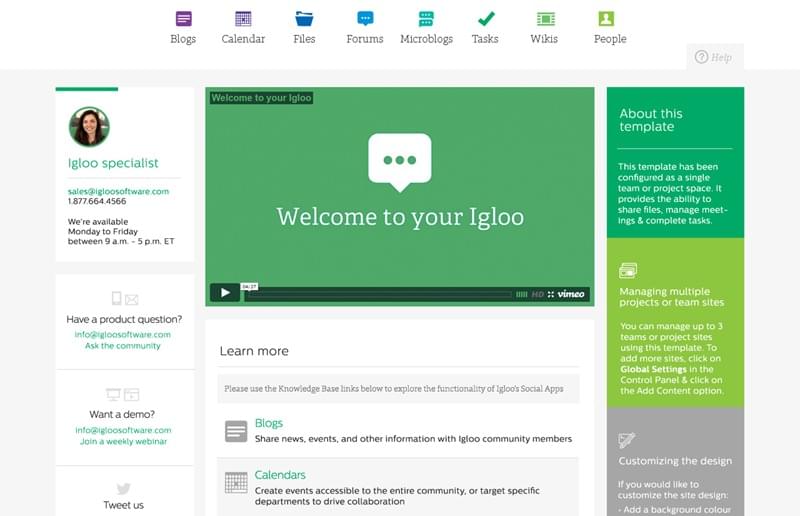800x516 pixels.
Task: Click the stacked cards icon above Managing multiple projects
Action: click(x=628, y=271)
